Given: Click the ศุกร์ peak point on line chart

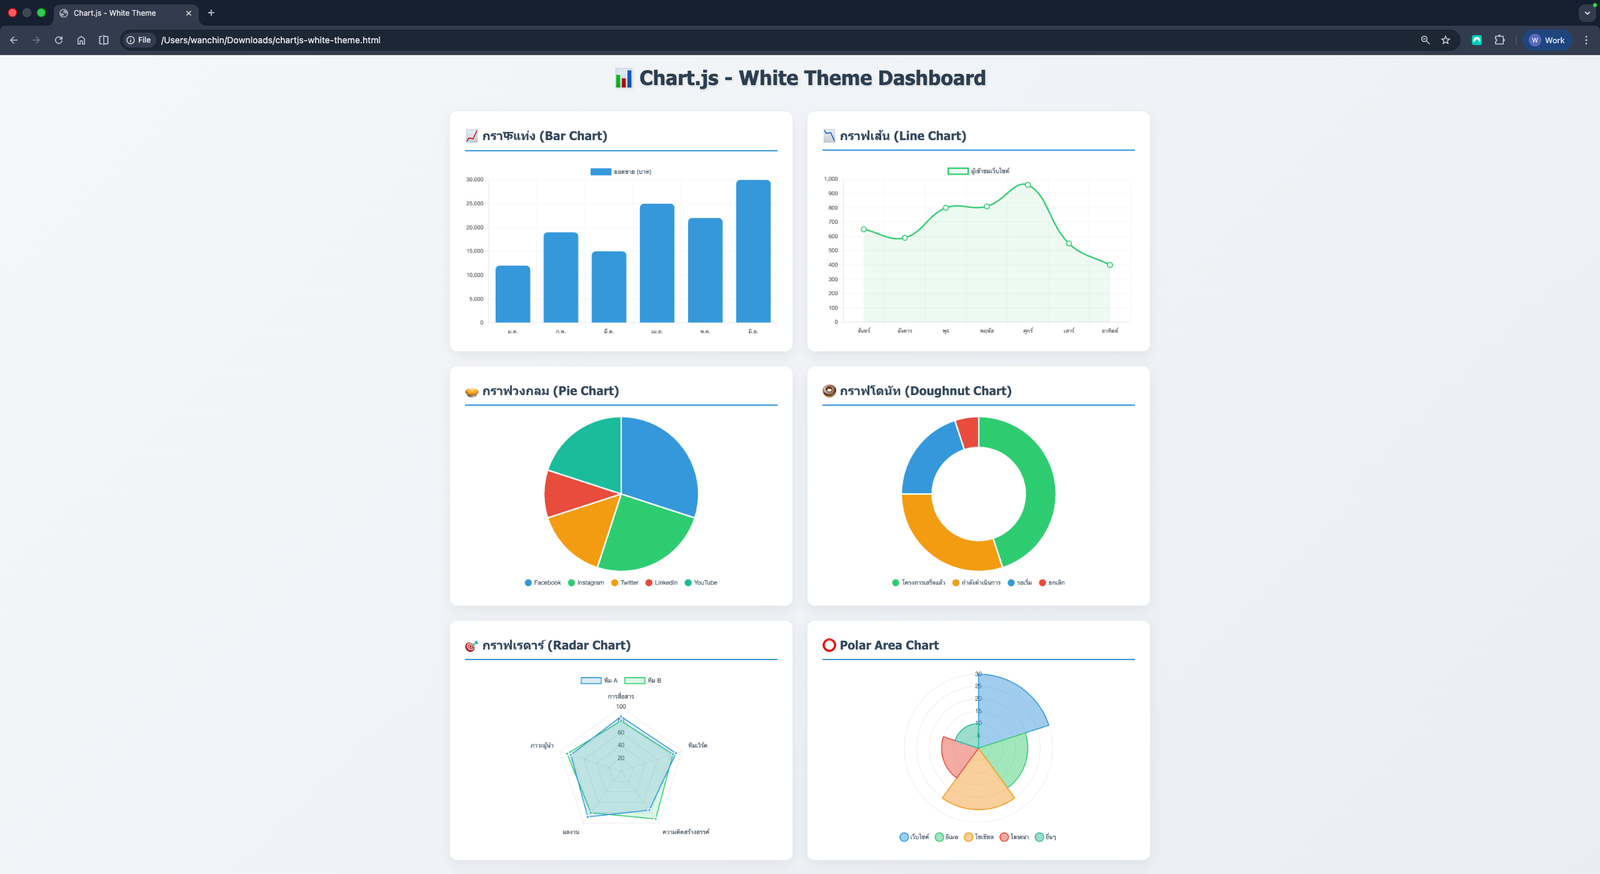Looking at the screenshot, I should (1028, 185).
